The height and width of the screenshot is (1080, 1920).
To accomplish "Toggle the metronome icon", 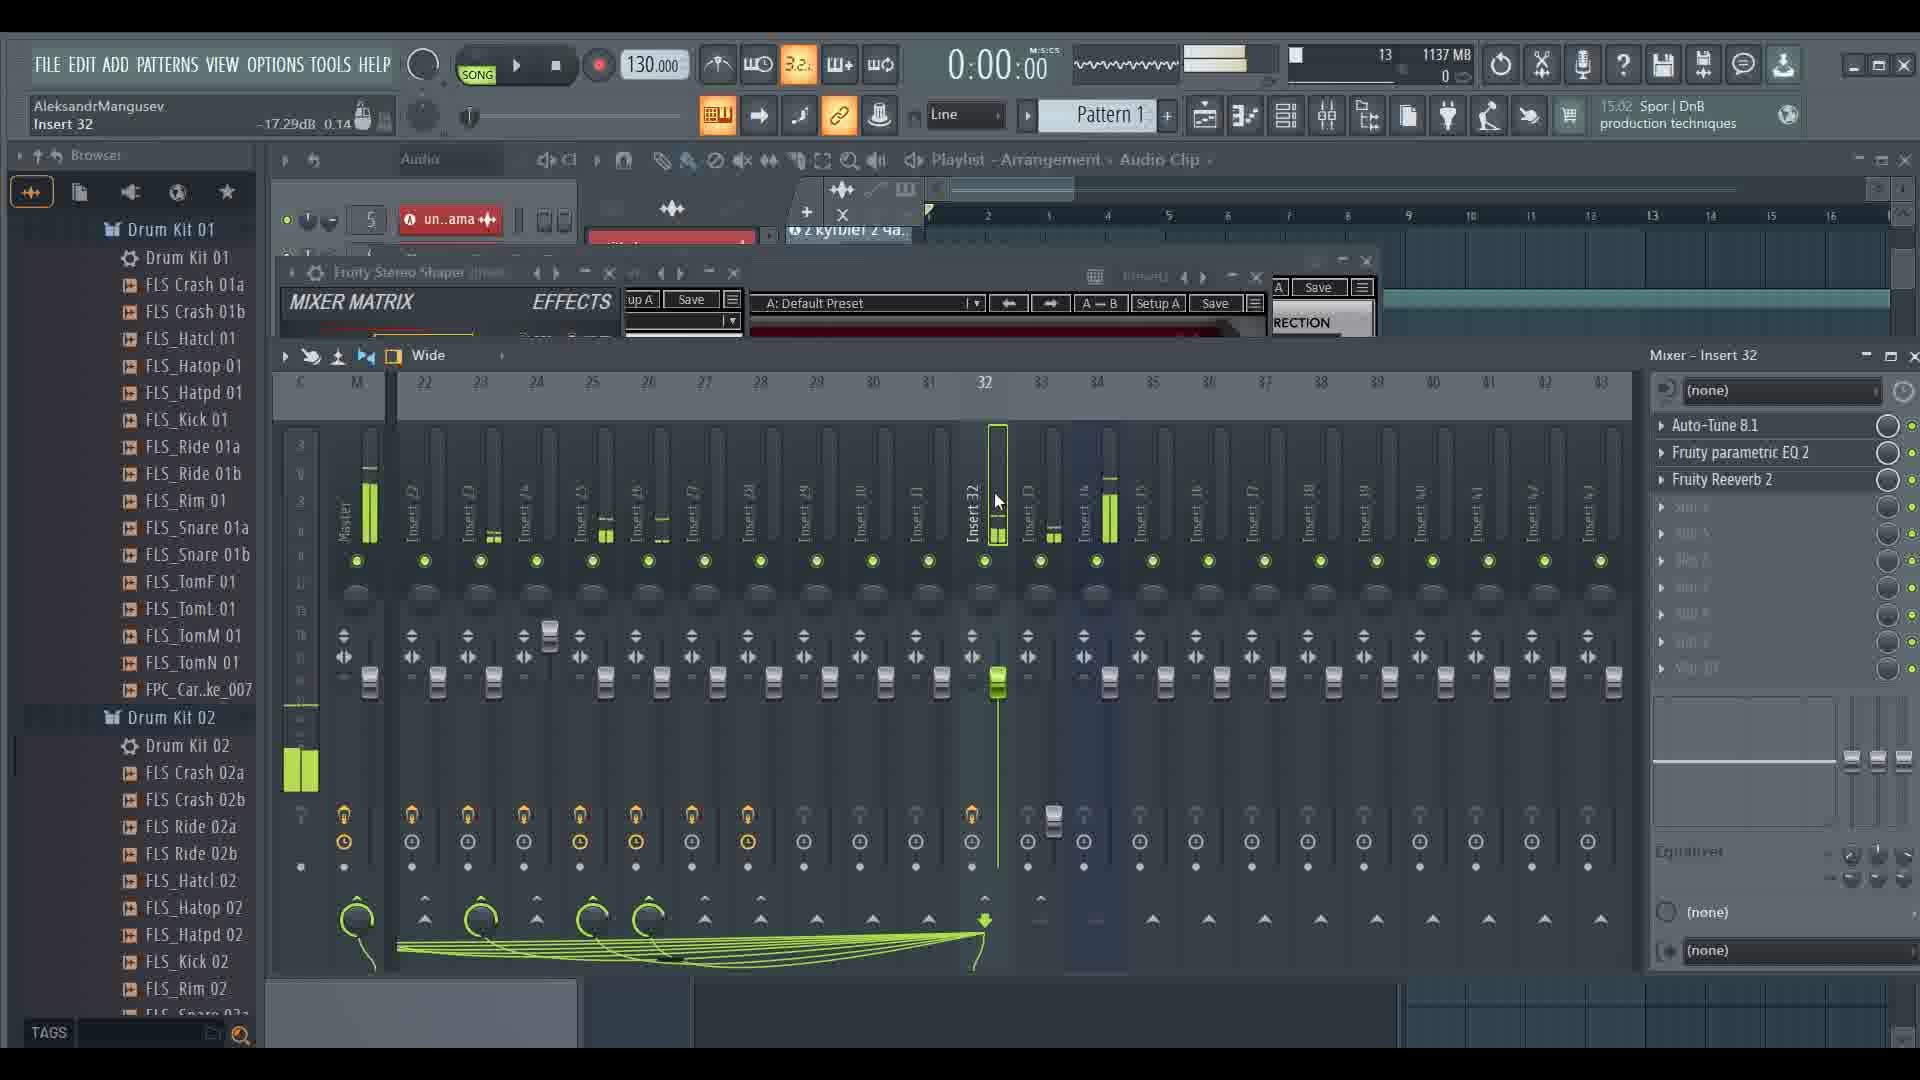I will click(718, 66).
